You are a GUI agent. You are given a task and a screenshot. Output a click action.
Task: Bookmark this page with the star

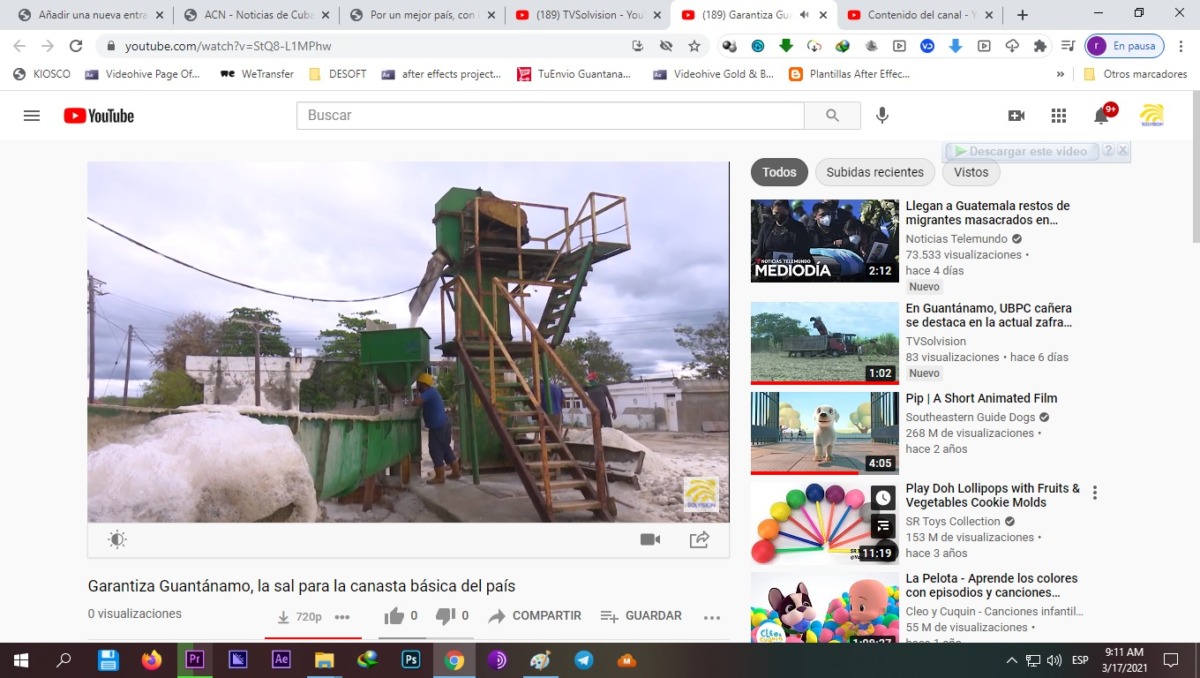(x=694, y=46)
